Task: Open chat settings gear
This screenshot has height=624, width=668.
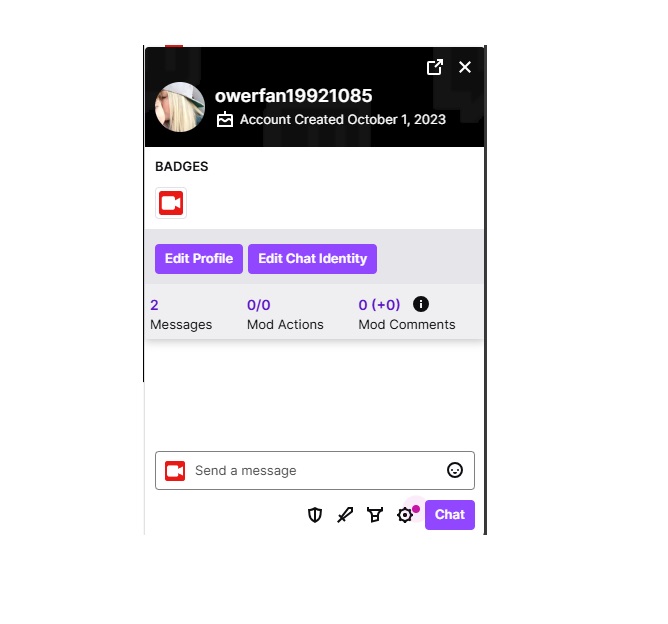Action: click(x=405, y=515)
